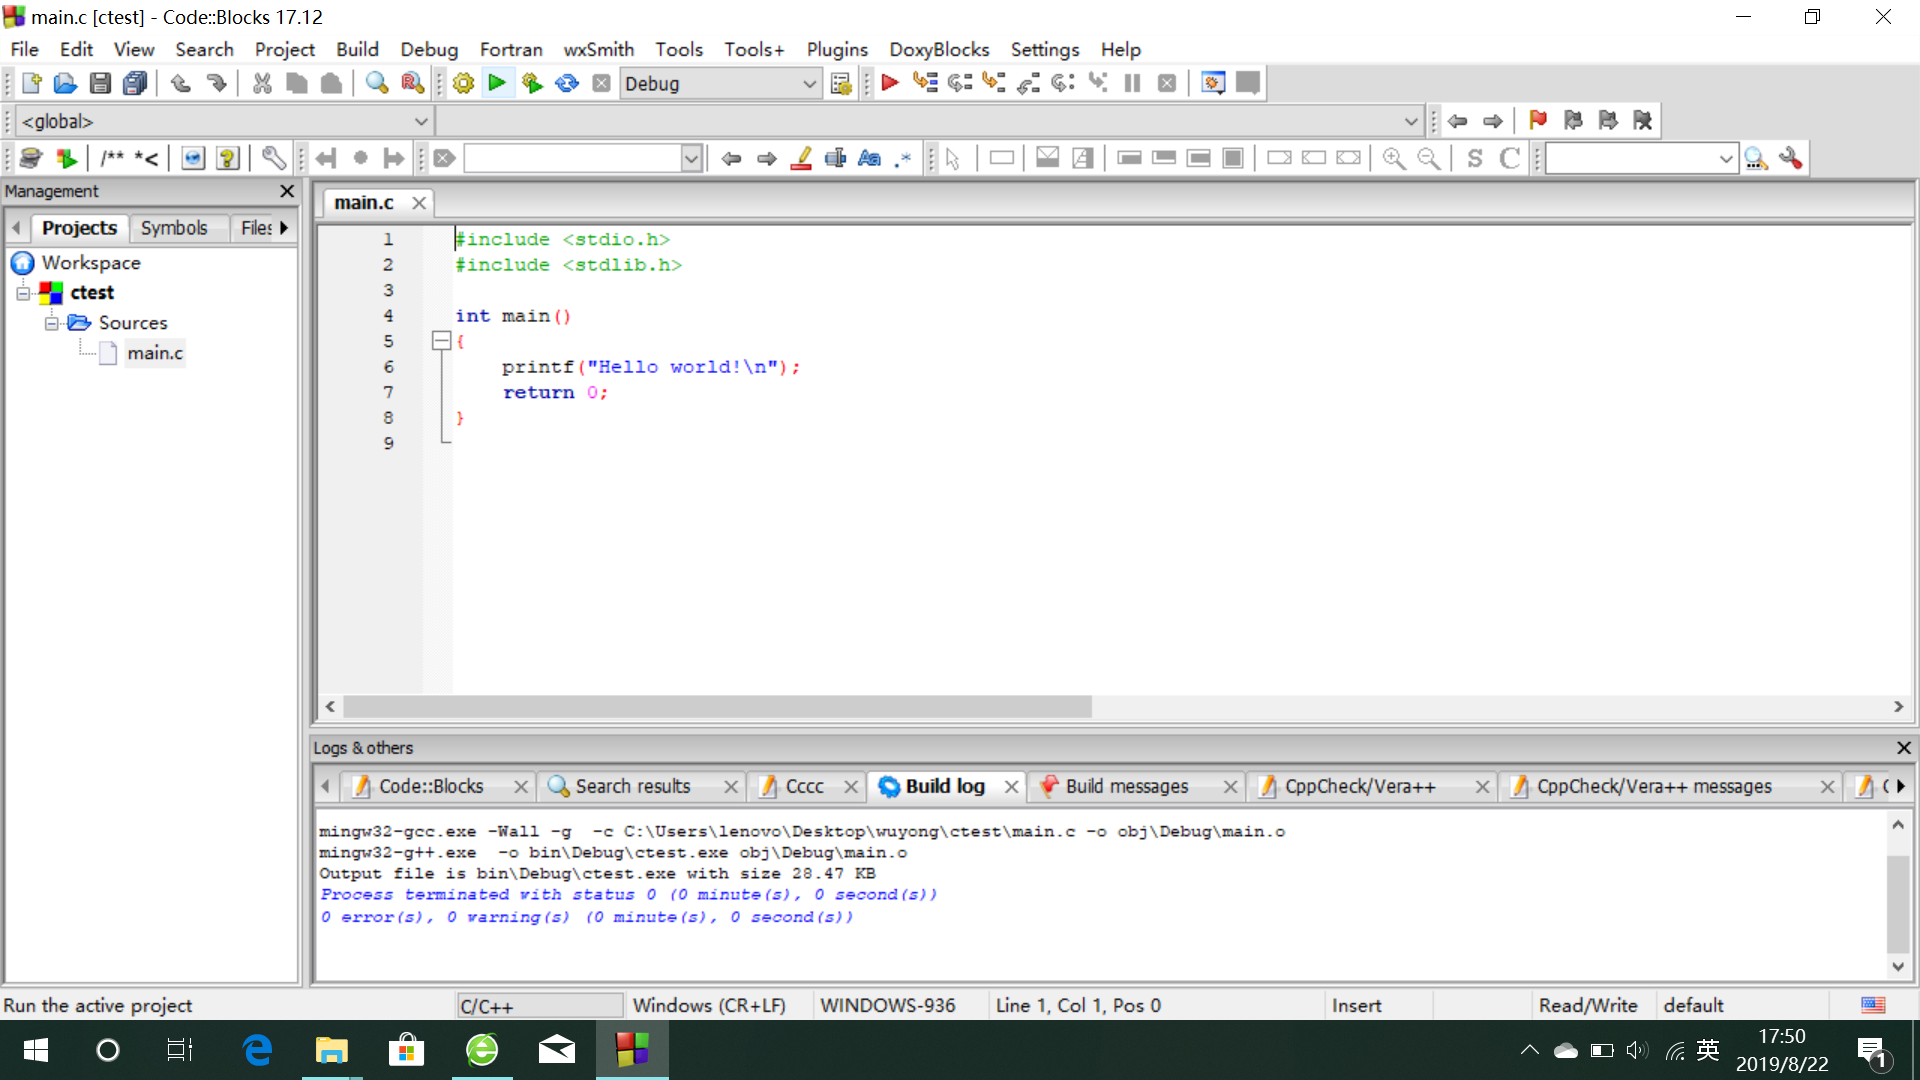This screenshot has height=1080, width=1920.
Task: Go to the next bookmark icon
Action: 1608,121
